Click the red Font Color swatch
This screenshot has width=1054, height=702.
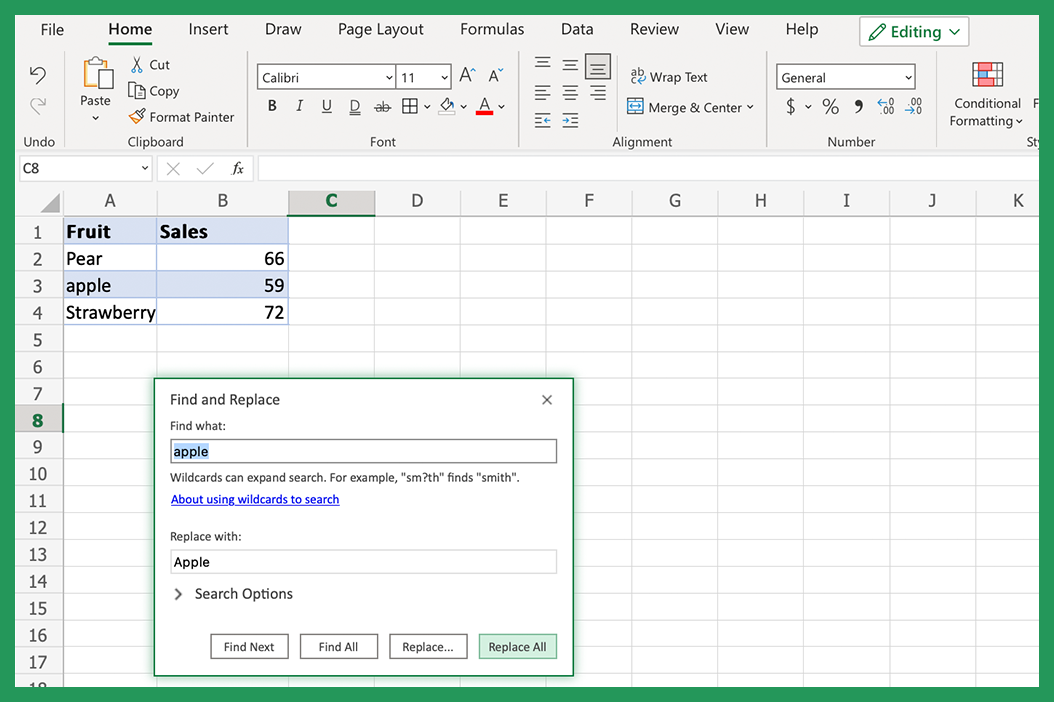[483, 105]
